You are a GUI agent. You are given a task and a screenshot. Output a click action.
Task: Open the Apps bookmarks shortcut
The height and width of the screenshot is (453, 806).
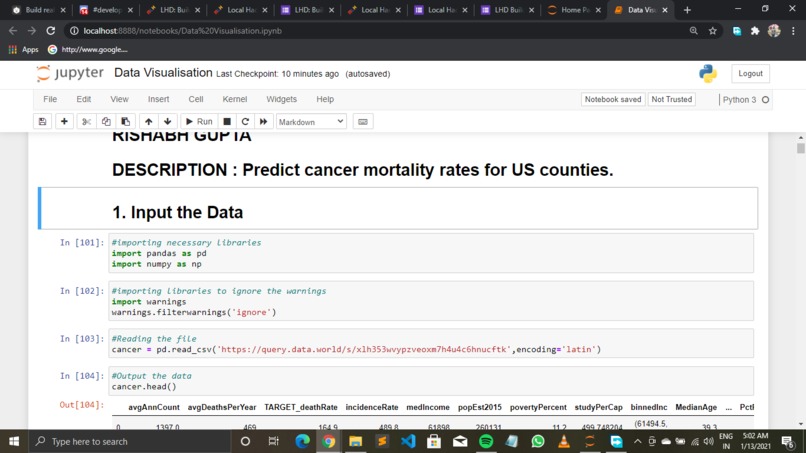23,49
